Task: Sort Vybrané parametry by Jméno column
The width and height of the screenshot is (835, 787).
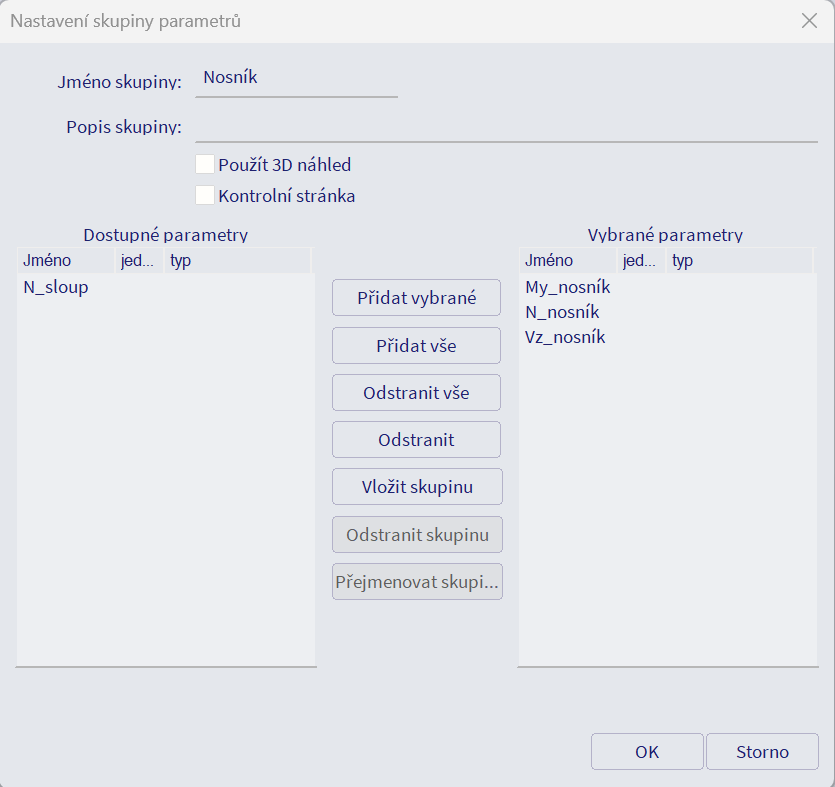Action: click(x=566, y=261)
